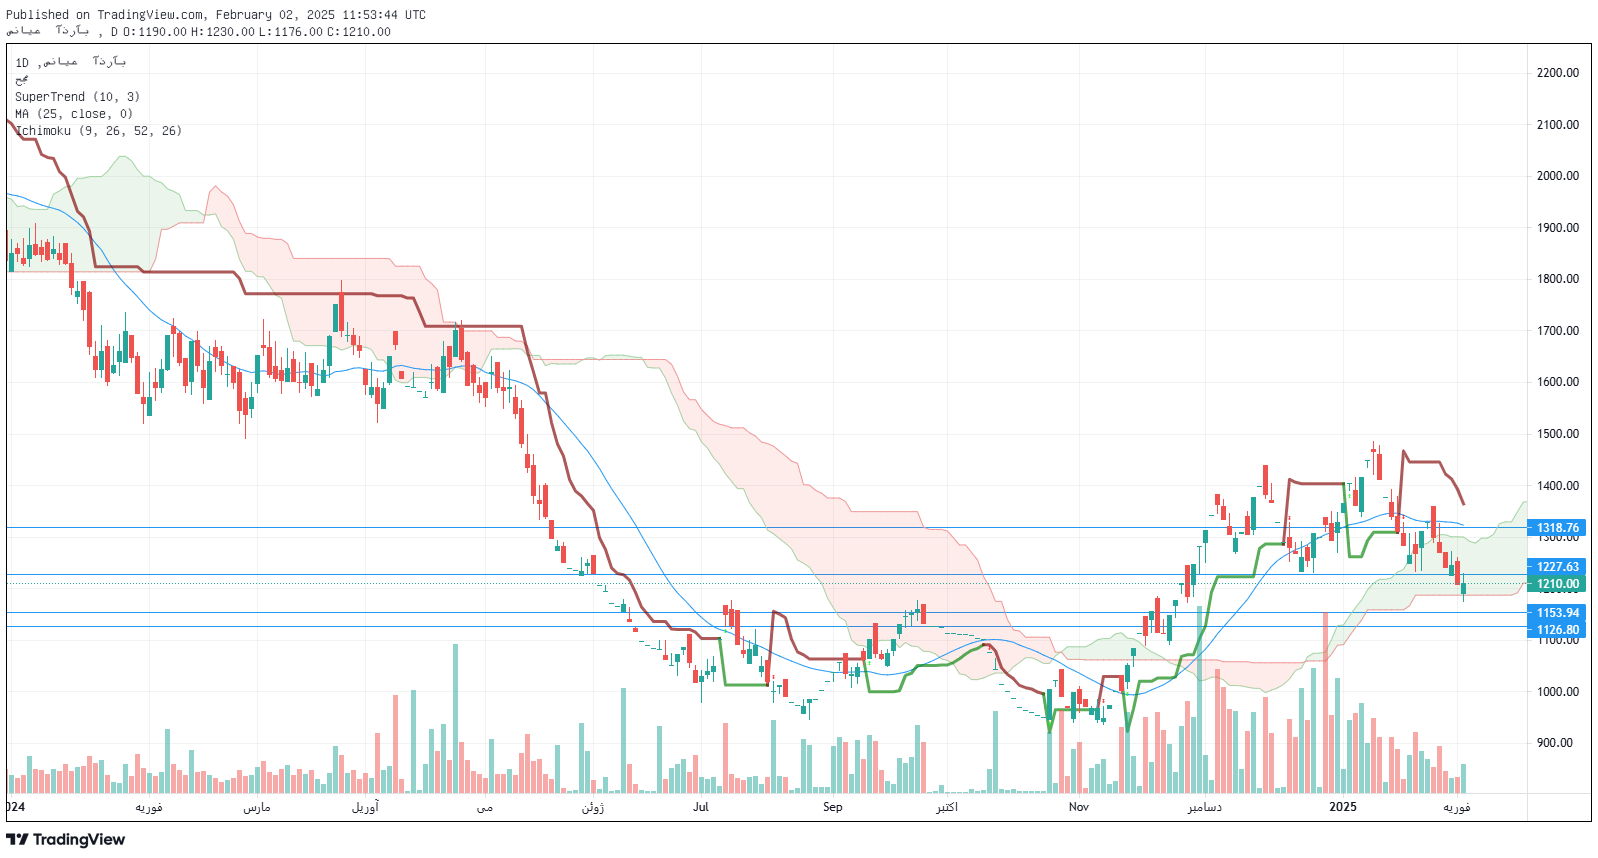Viewport: 1598px width, 858px height.
Task: Click the OHLC values line with C:1210.00
Action: (198, 32)
